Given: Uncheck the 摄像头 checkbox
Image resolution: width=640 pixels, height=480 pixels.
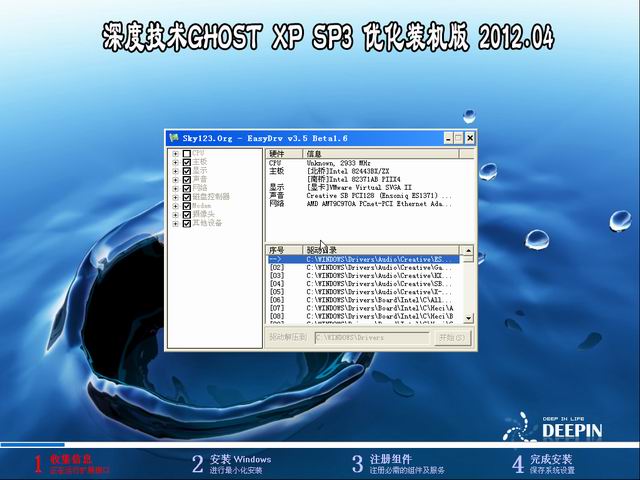Looking at the screenshot, I should pos(187,215).
